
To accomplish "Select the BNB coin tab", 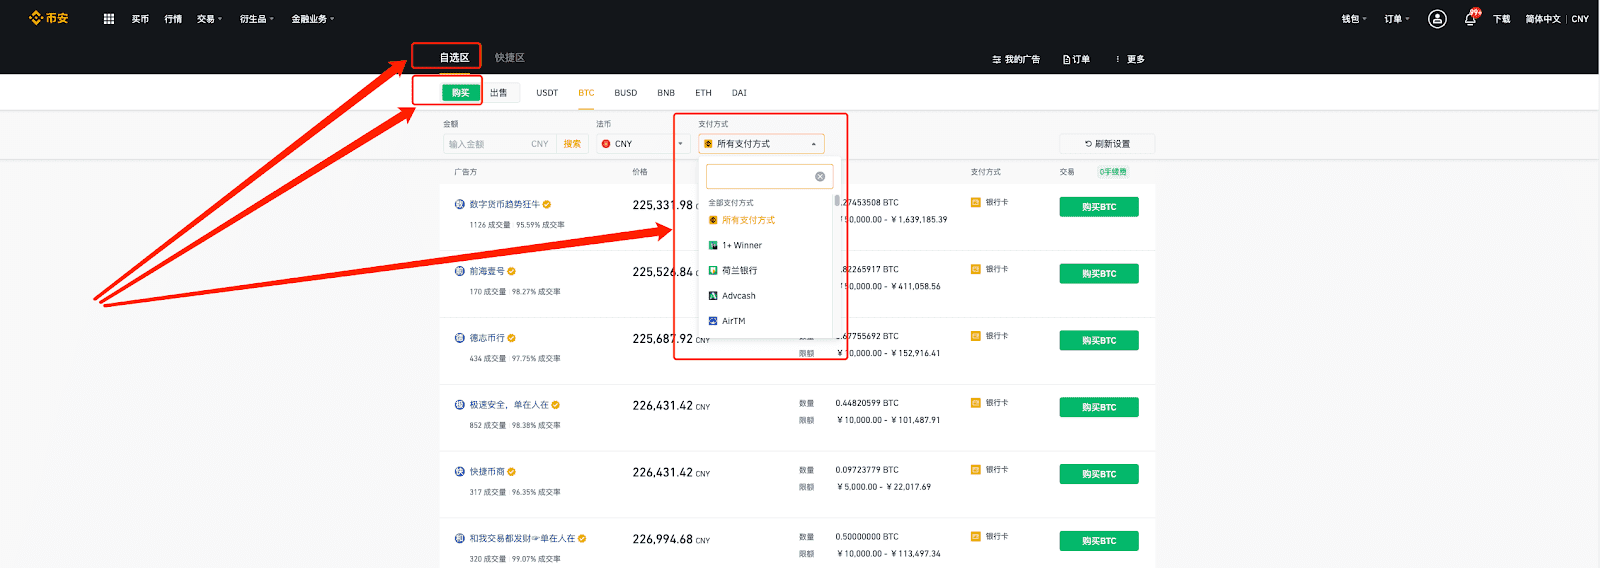I will [x=666, y=93].
